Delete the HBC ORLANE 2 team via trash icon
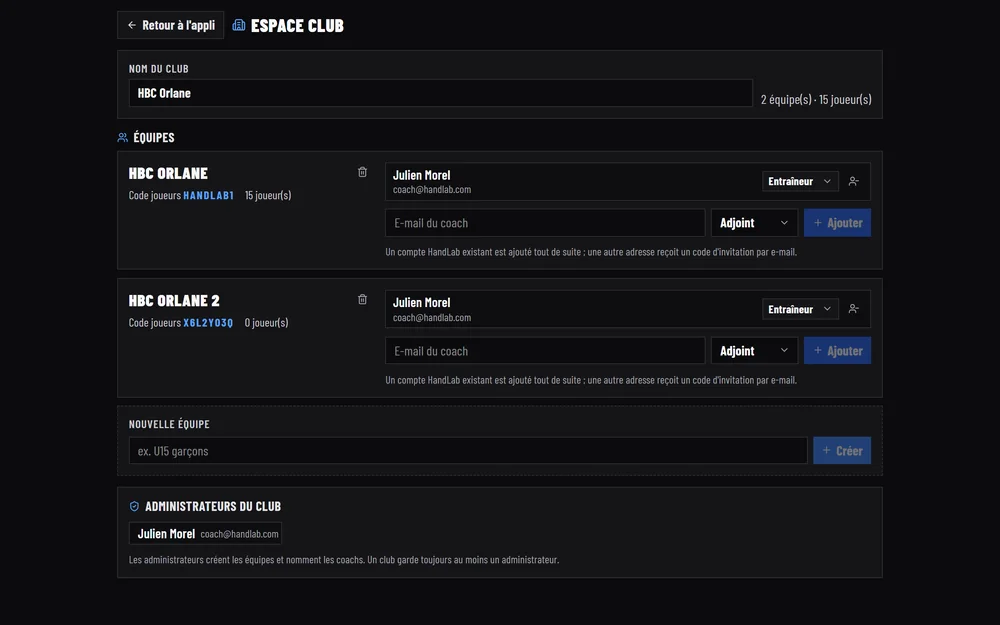 click(x=362, y=300)
